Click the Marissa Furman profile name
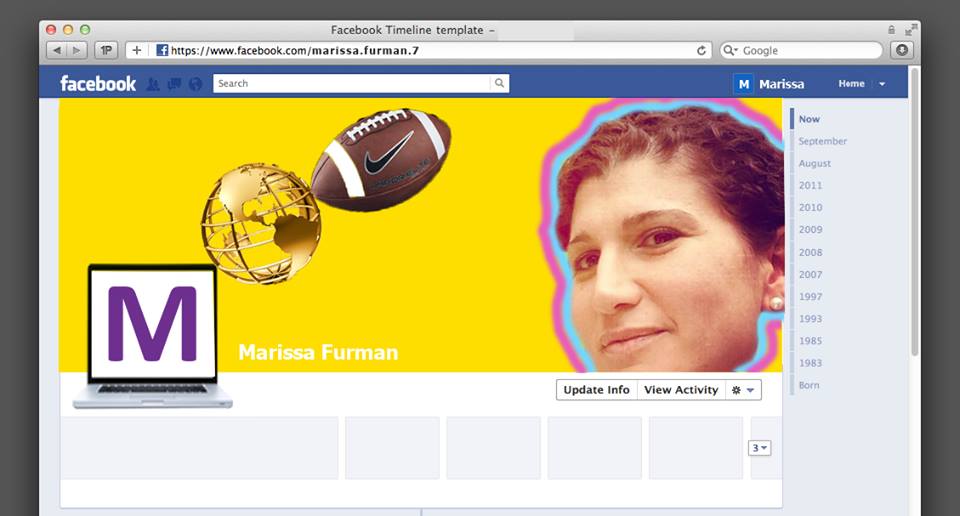Screen dimensions: 960x516 point(318,353)
